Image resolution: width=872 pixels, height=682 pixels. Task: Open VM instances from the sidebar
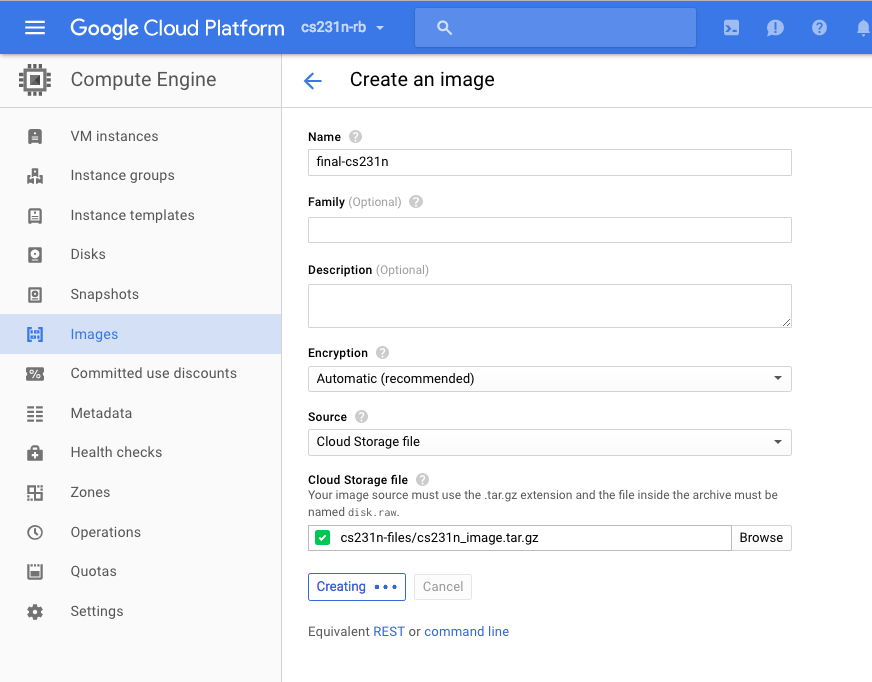coord(114,136)
